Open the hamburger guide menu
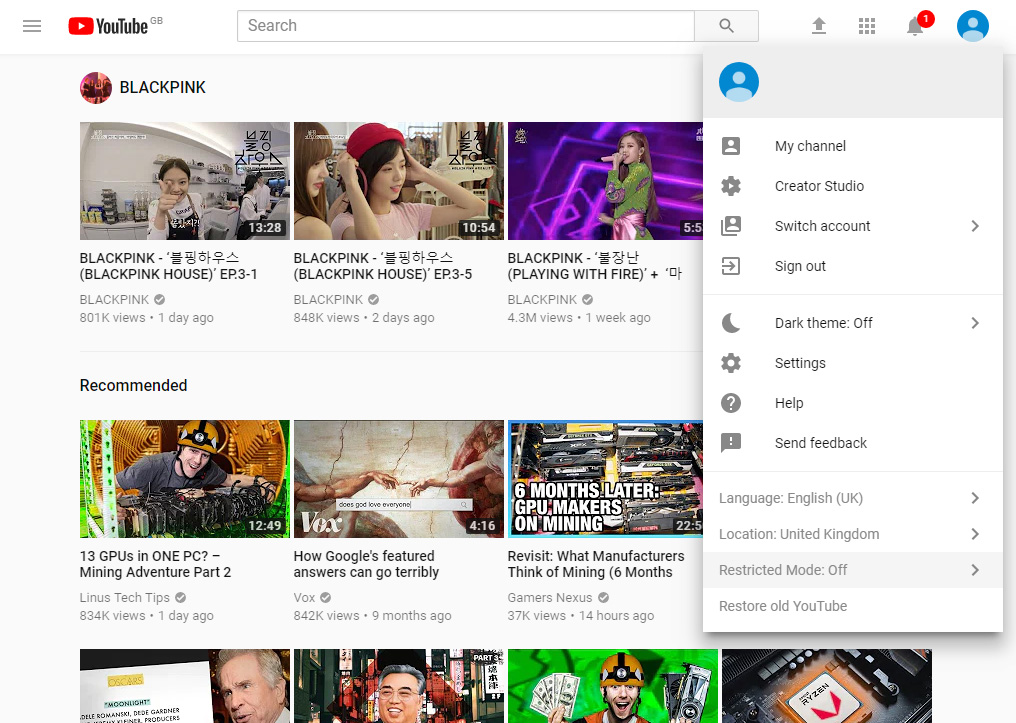 [32, 26]
